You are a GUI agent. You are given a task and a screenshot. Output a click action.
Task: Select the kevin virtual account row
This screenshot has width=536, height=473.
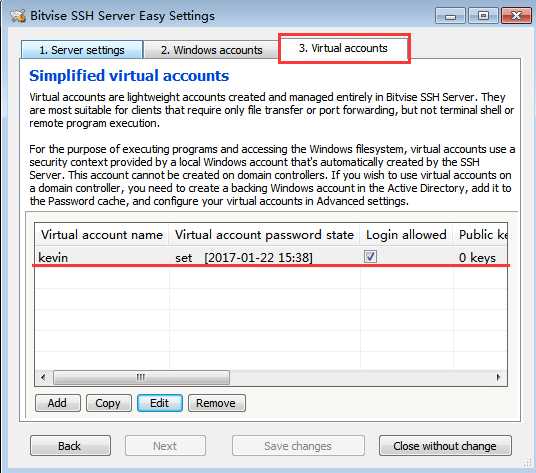pyautogui.click(x=271, y=257)
